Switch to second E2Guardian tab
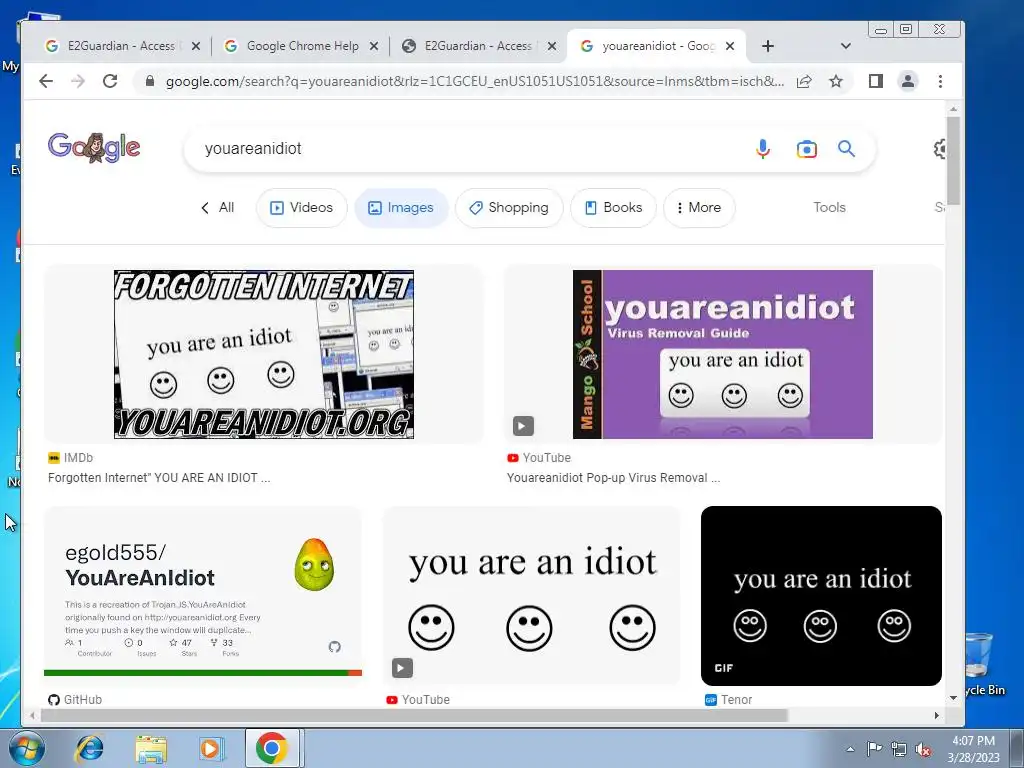This screenshot has height=768, width=1024. (478, 46)
